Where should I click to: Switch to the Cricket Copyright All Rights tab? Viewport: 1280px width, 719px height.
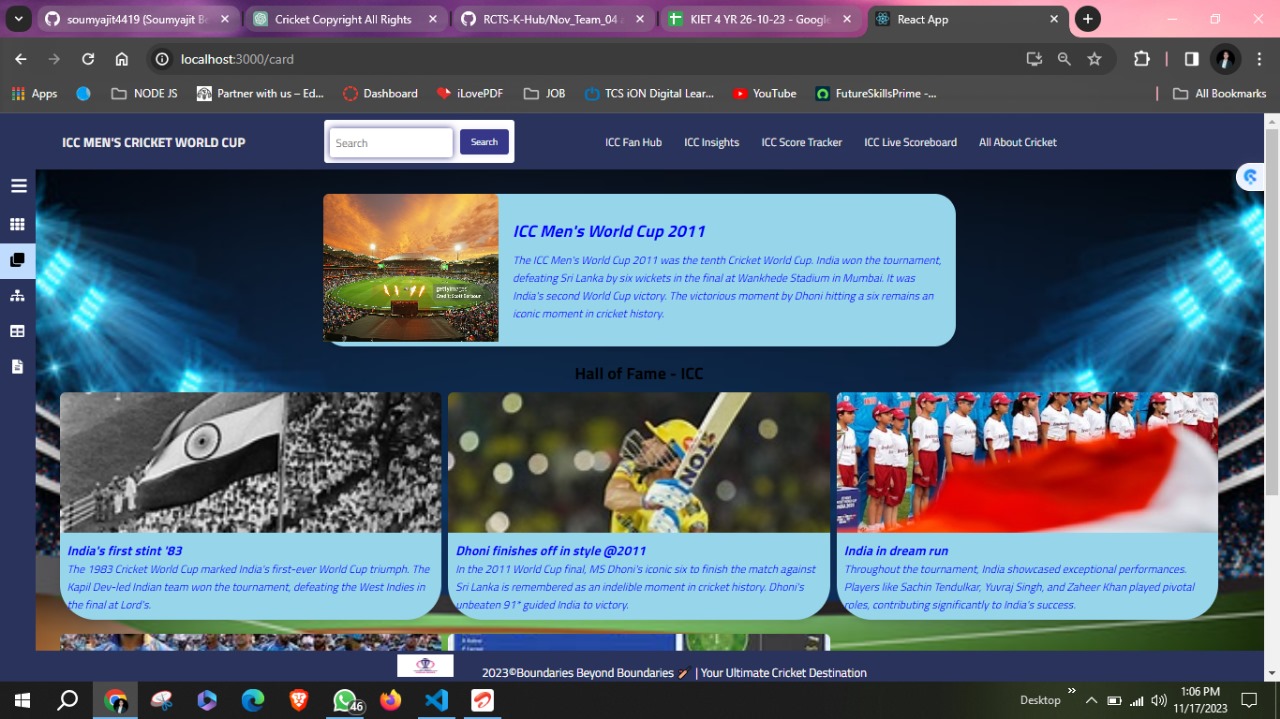pos(342,19)
